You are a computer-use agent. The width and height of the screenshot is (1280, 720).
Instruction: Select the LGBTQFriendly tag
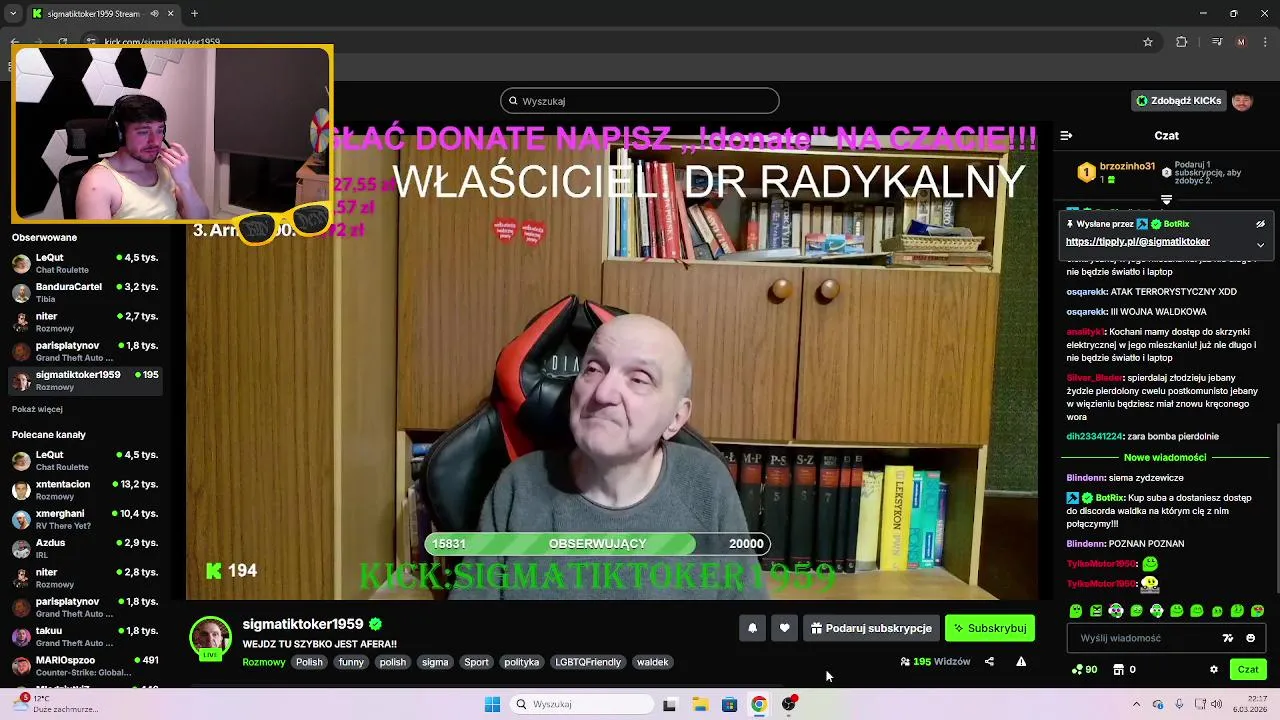pos(588,662)
